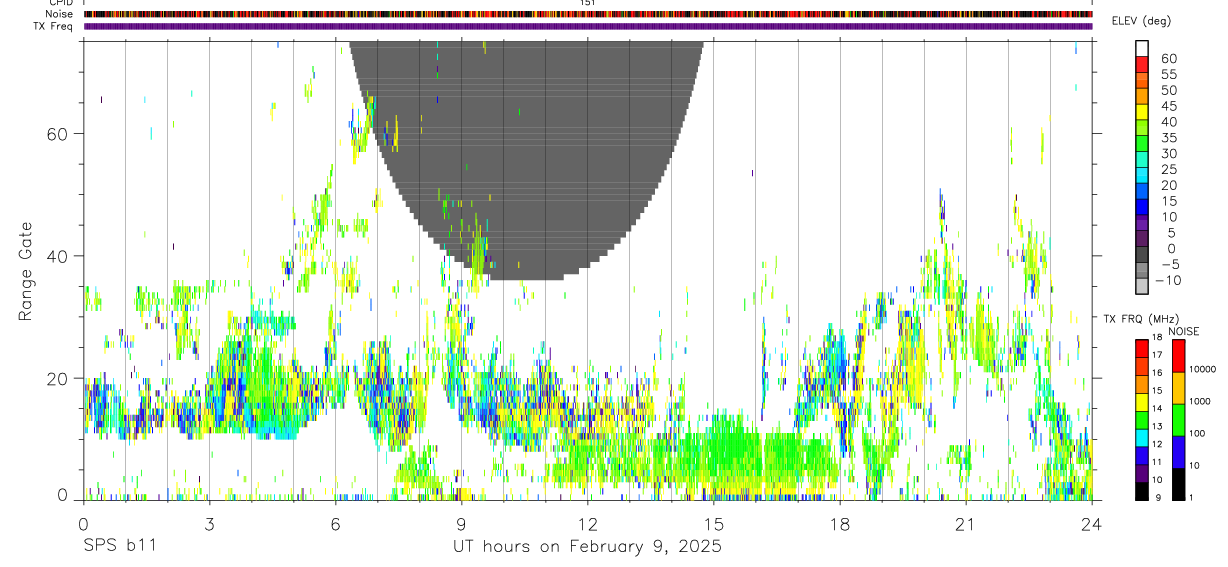This screenshot has width=1228, height=567.
Task: Click the 'Noise' row label at top left
Action: pos(61,14)
